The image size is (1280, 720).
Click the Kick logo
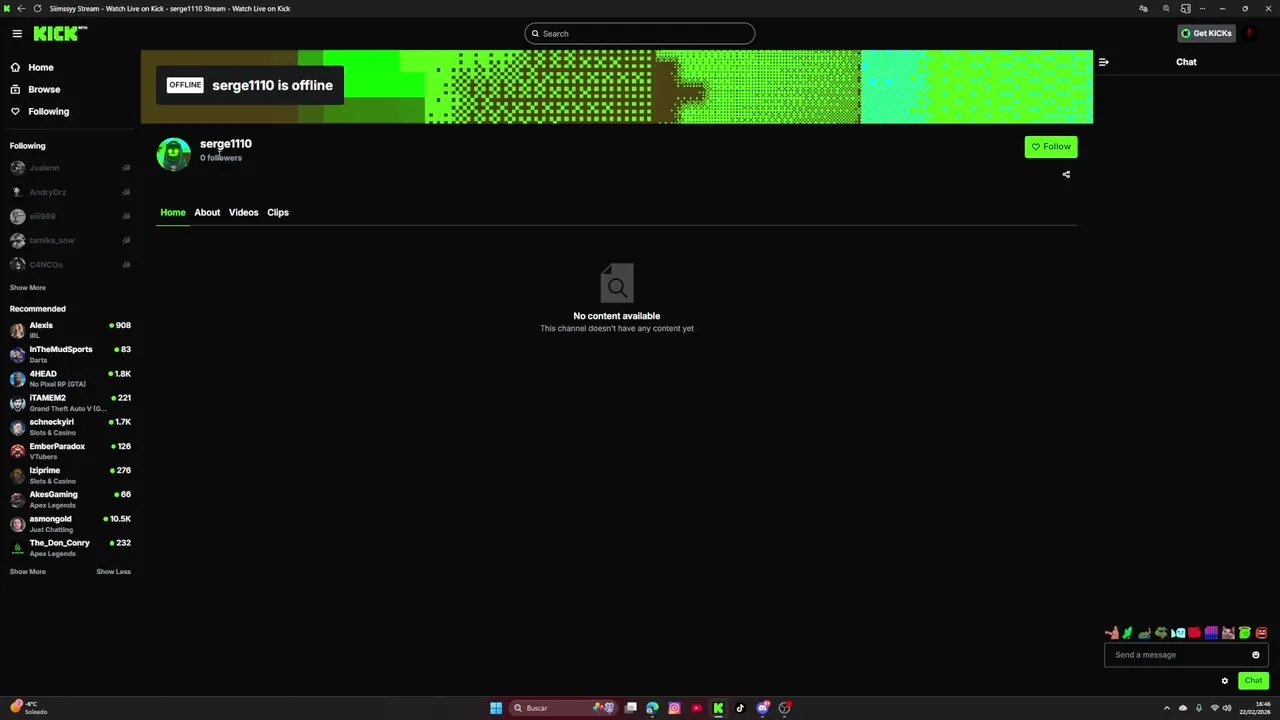[x=59, y=33]
